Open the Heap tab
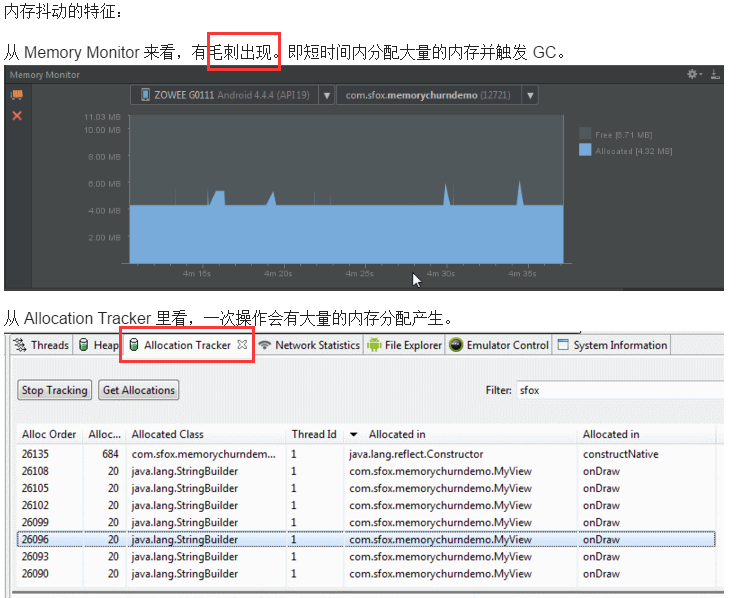Image resolution: width=752 pixels, height=598 pixels. tap(98, 345)
